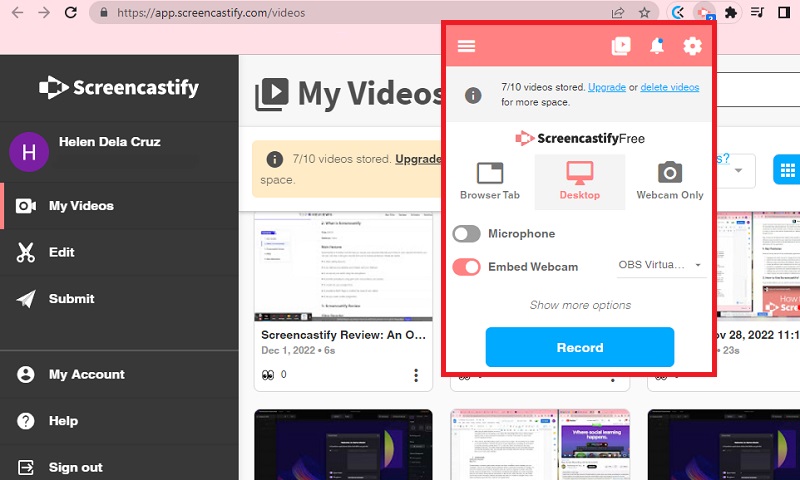Bookmark this page with the star
Screen dimensions: 800x480
tap(644, 13)
